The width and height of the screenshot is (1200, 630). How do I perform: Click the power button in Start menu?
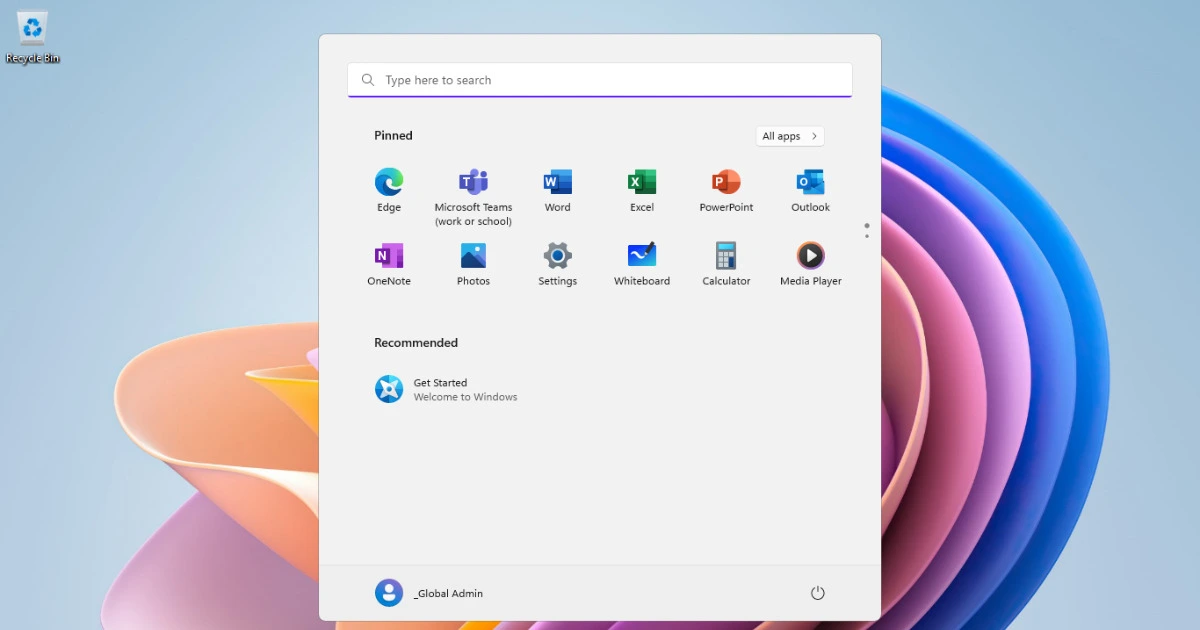tap(817, 593)
